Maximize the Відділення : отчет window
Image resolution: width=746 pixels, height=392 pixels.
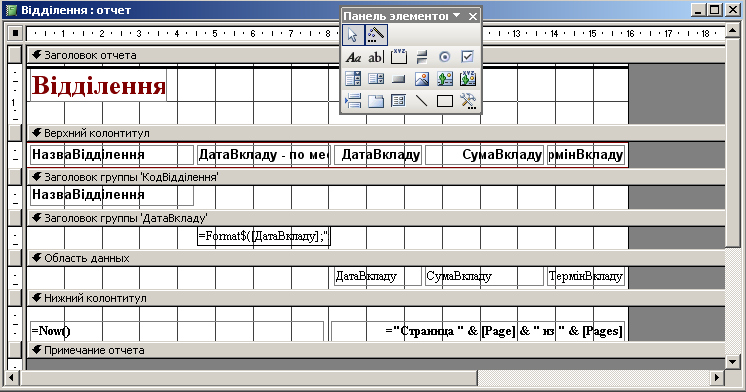click(715, 10)
